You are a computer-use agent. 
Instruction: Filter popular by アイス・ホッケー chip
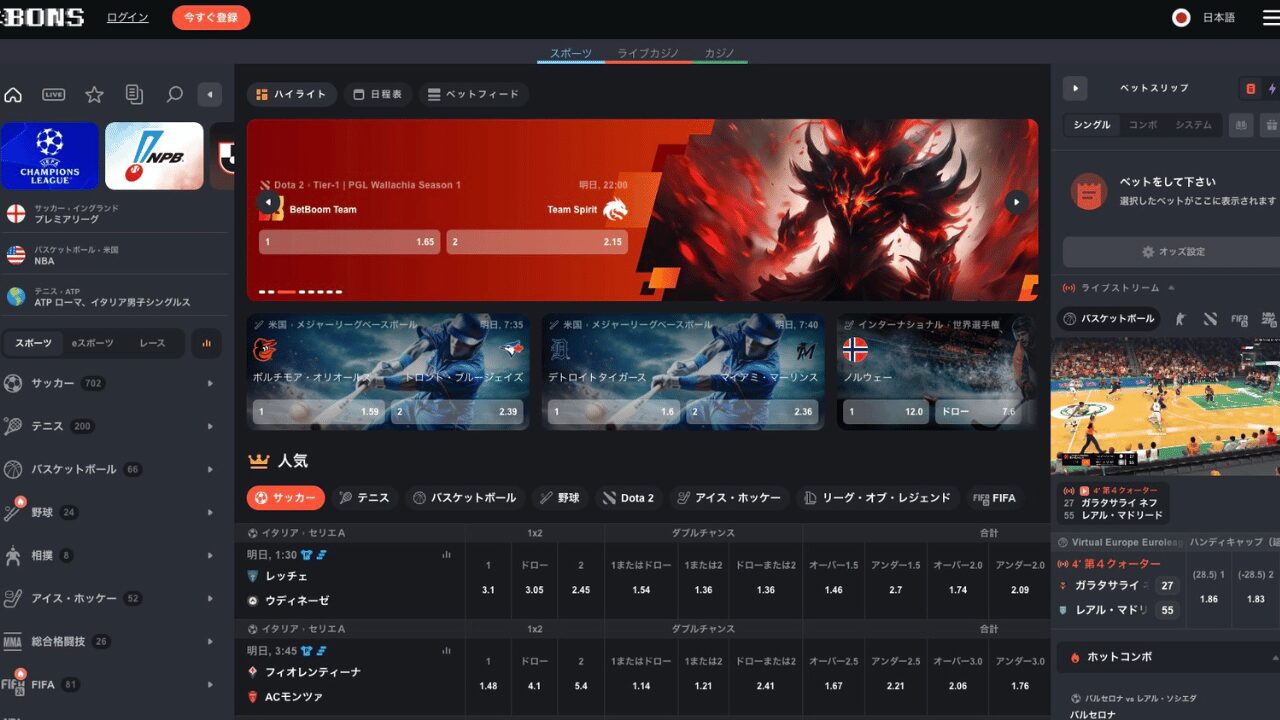(x=729, y=498)
